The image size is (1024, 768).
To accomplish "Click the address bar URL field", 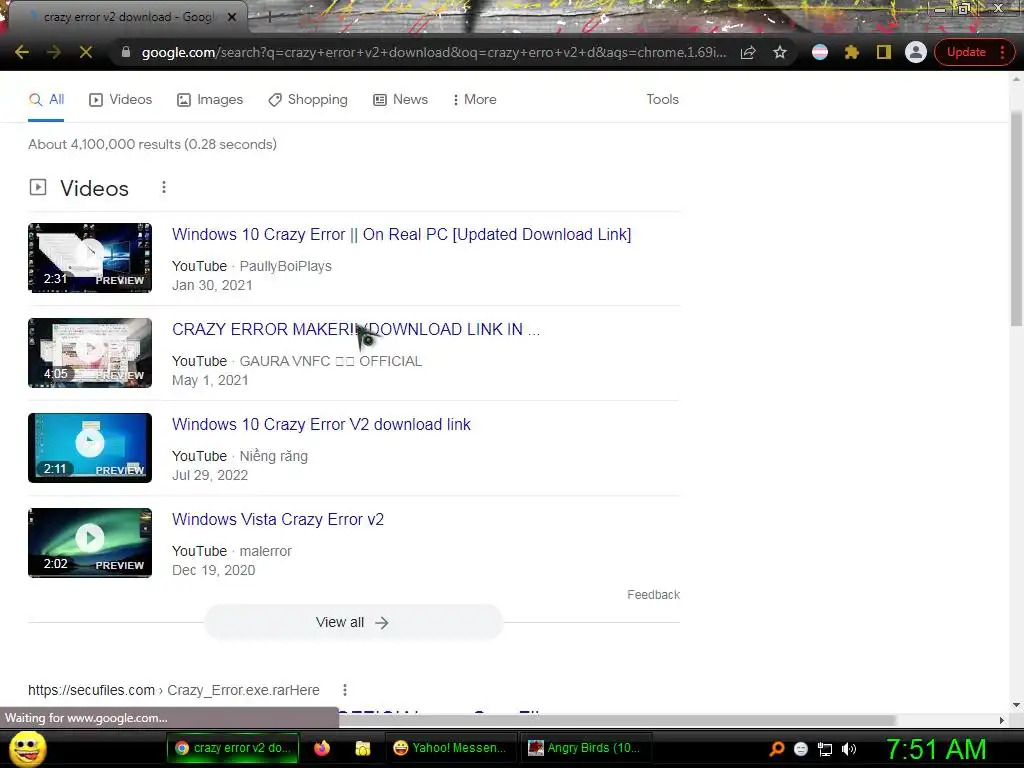I will pos(434,52).
